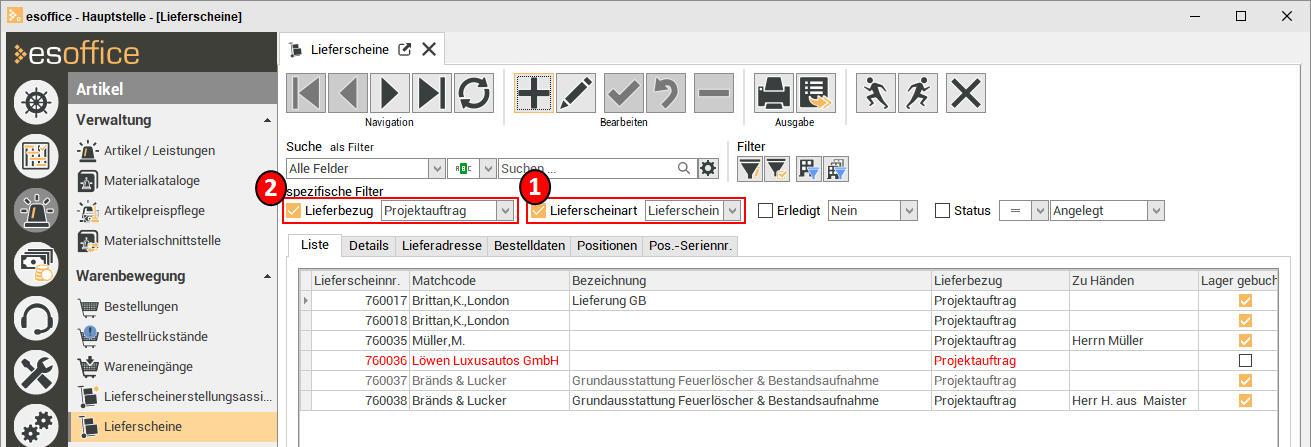Open the Erledigt Nein dropdown
Image resolution: width=1311 pixels, height=447 pixels.
tap(909, 211)
